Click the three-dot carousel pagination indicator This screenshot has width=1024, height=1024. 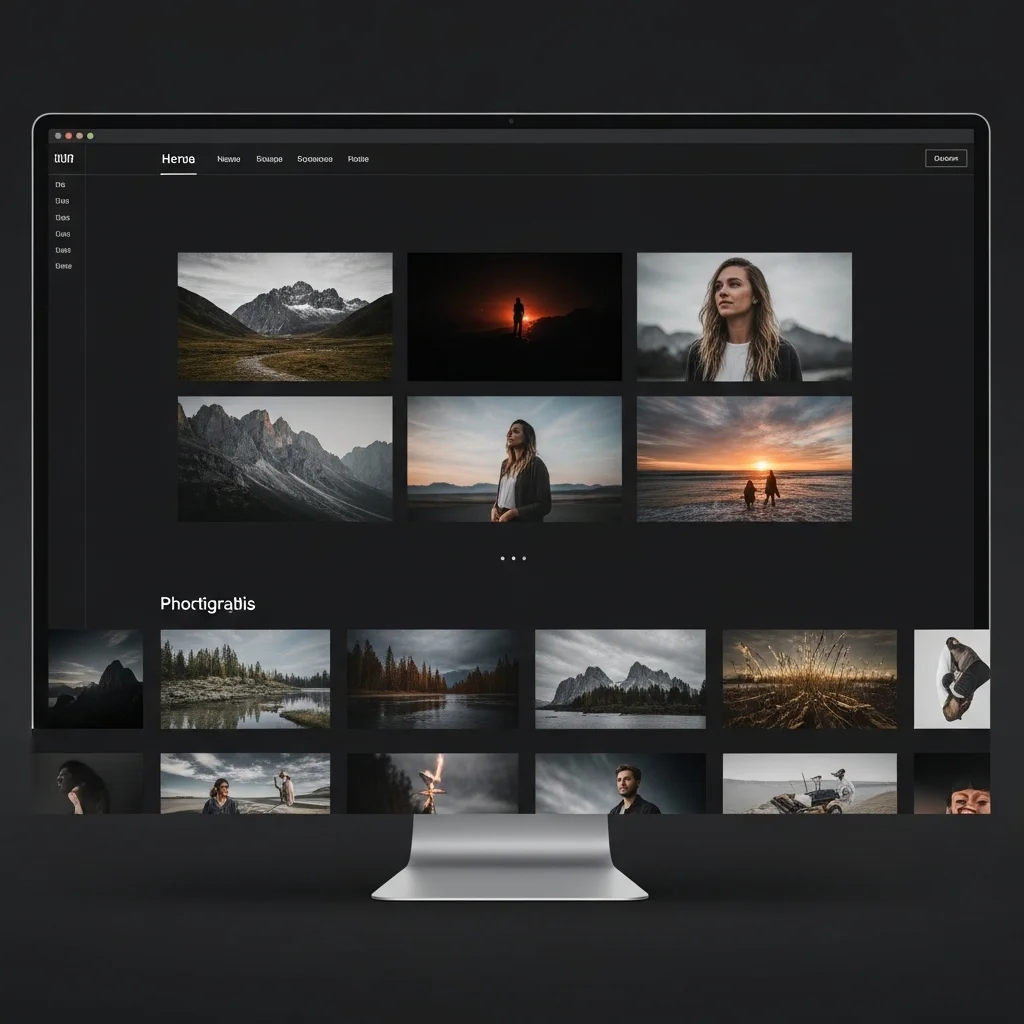[x=513, y=558]
